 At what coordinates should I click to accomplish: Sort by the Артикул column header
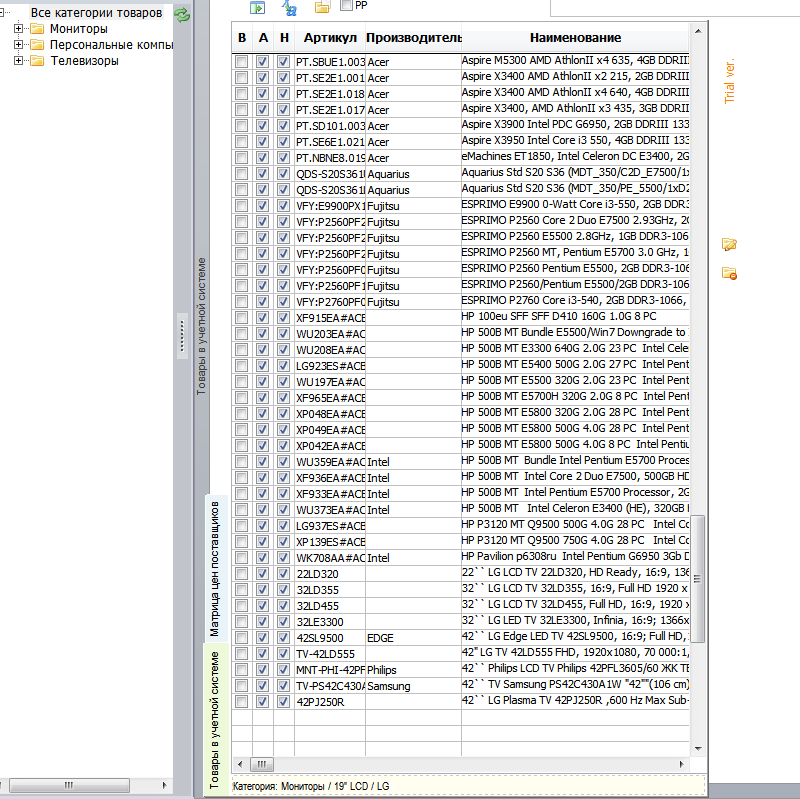(x=330, y=38)
